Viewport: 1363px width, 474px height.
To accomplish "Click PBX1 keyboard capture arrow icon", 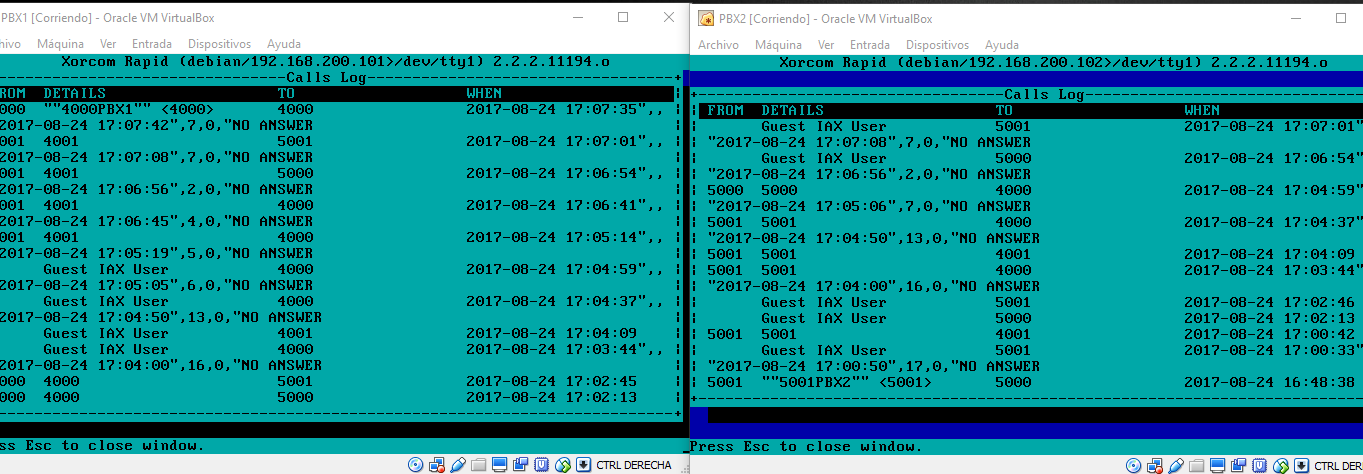I will pos(583,465).
